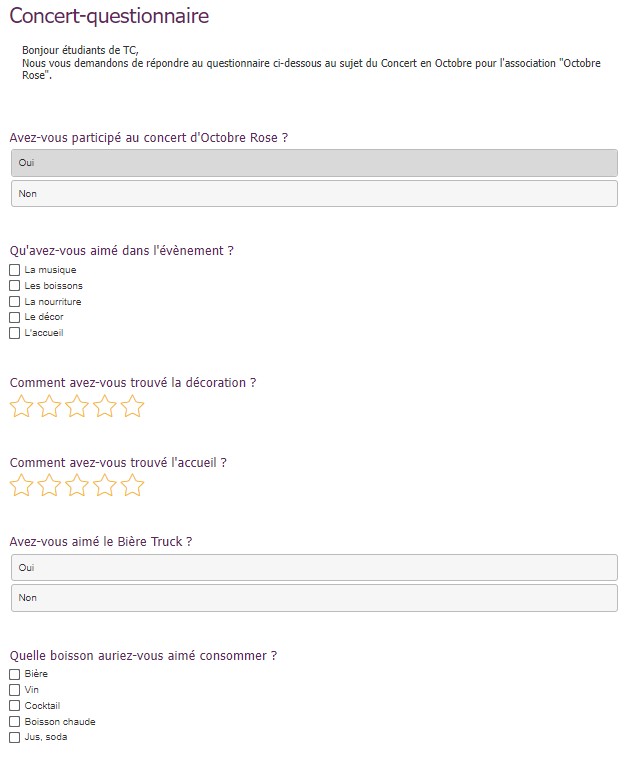
Task: Rate the décoration with one star
Action: pos(21,407)
